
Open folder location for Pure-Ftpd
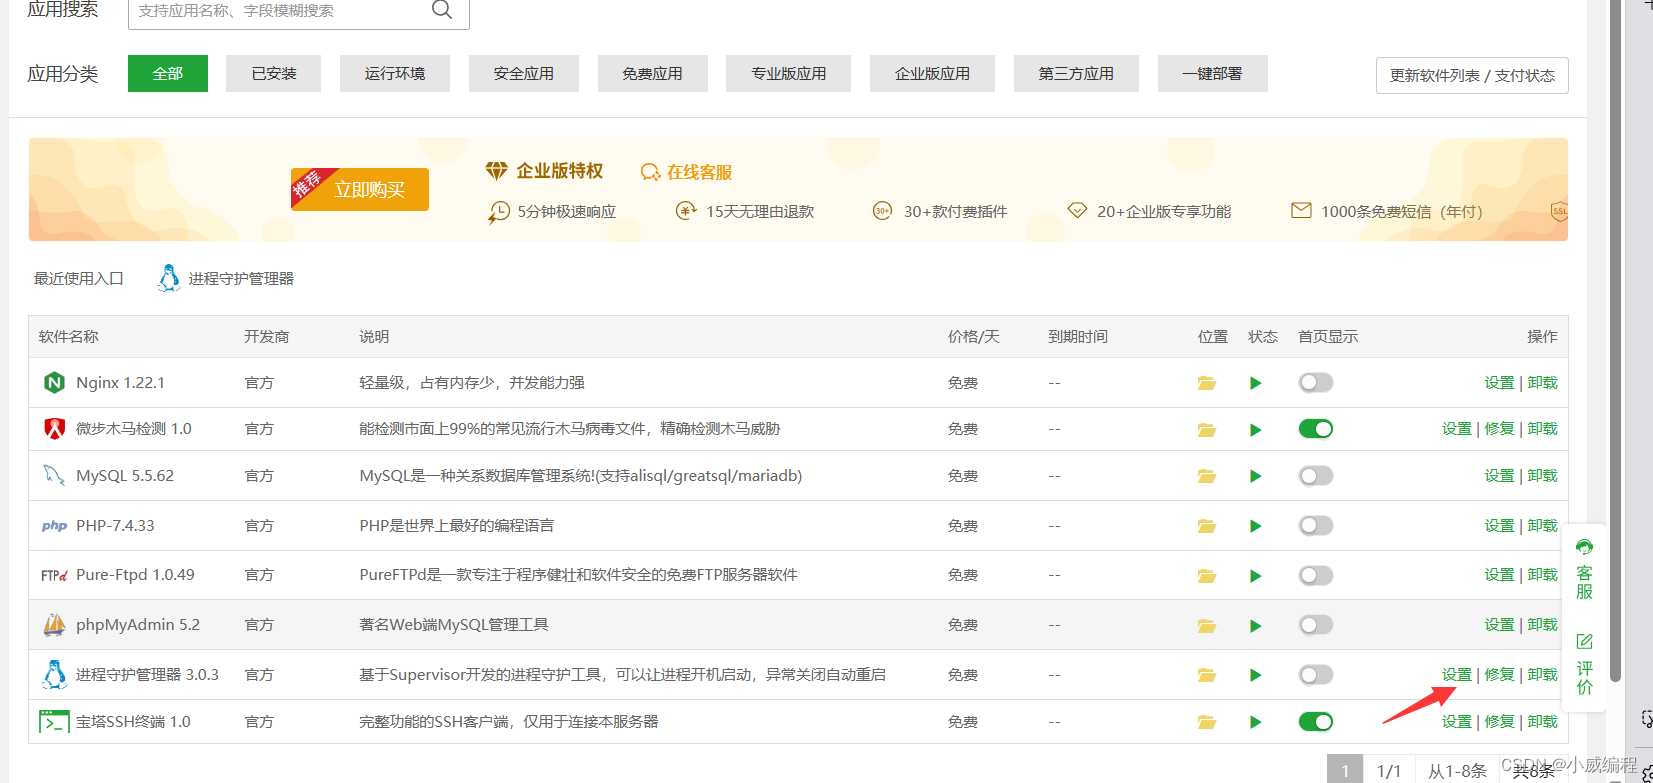coord(1207,576)
